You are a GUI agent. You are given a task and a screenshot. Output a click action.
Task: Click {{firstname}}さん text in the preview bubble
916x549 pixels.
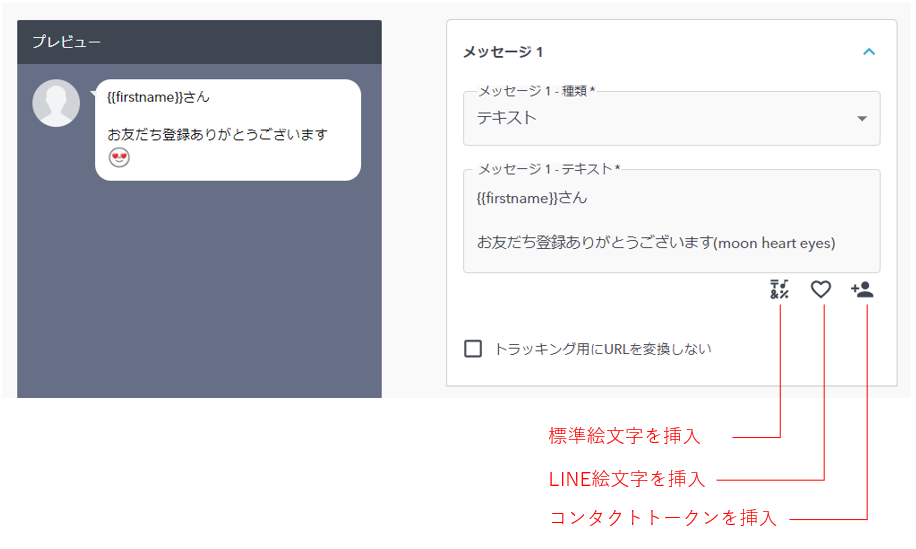tap(158, 98)
